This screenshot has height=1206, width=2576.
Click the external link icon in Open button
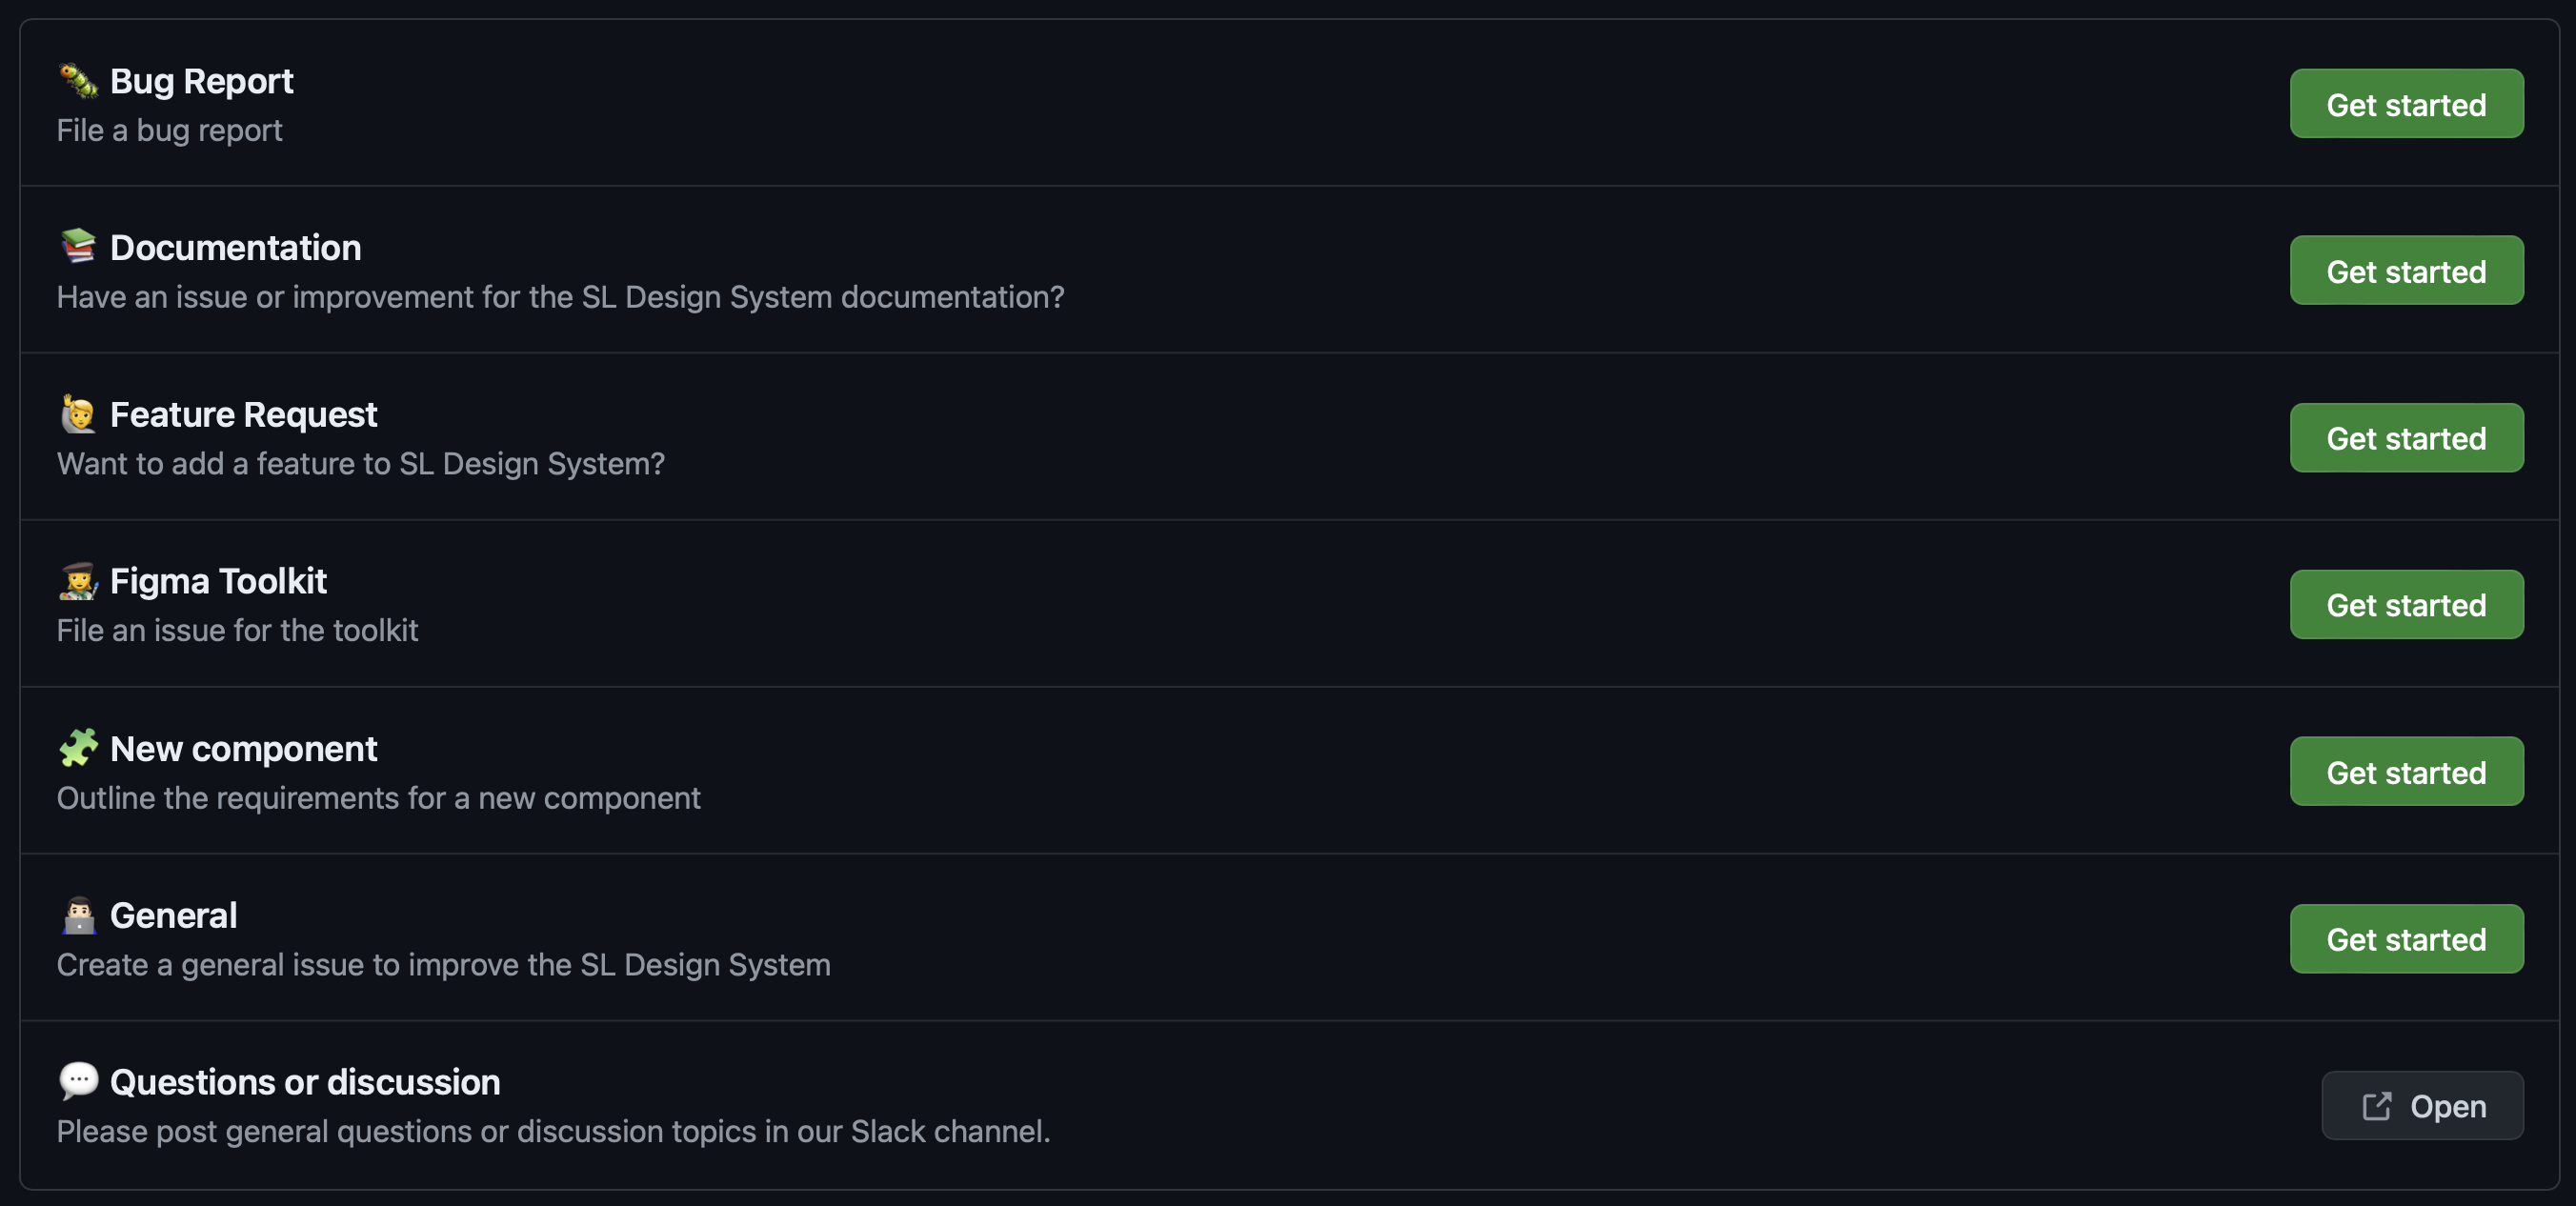coord(2376,1106)
